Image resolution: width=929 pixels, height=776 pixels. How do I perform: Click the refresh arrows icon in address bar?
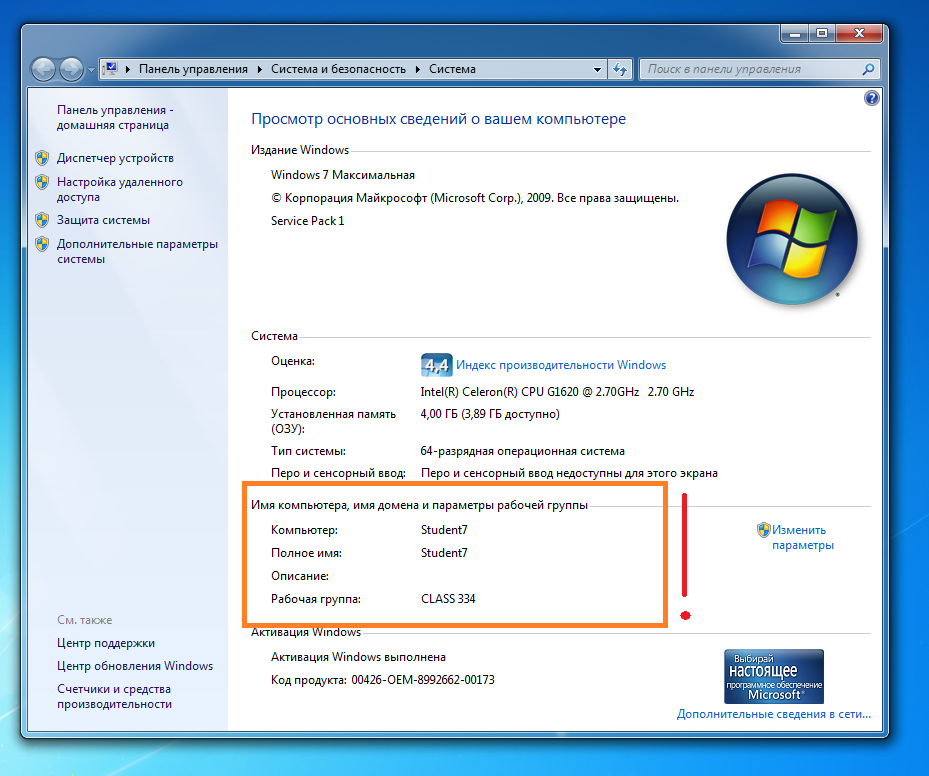620,69
